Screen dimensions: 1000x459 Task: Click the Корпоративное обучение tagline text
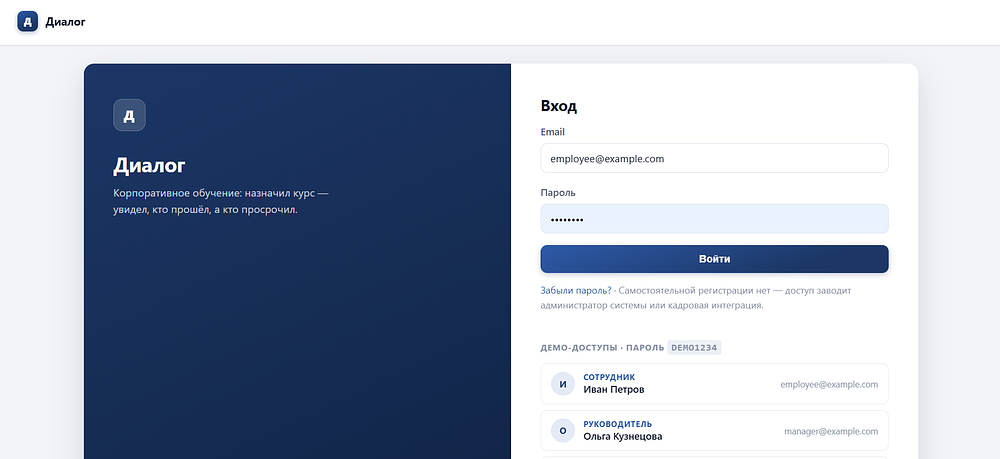(221, 201)
